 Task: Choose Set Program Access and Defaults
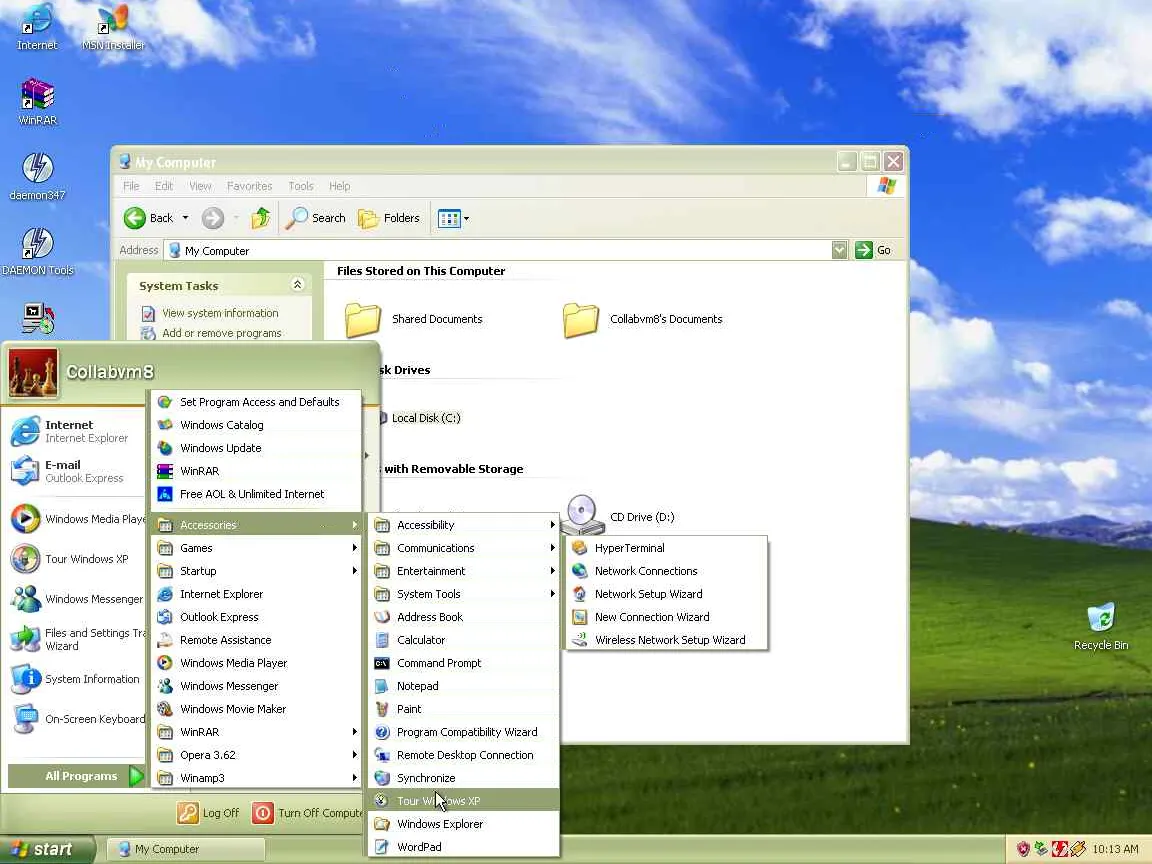click(256, 402)
